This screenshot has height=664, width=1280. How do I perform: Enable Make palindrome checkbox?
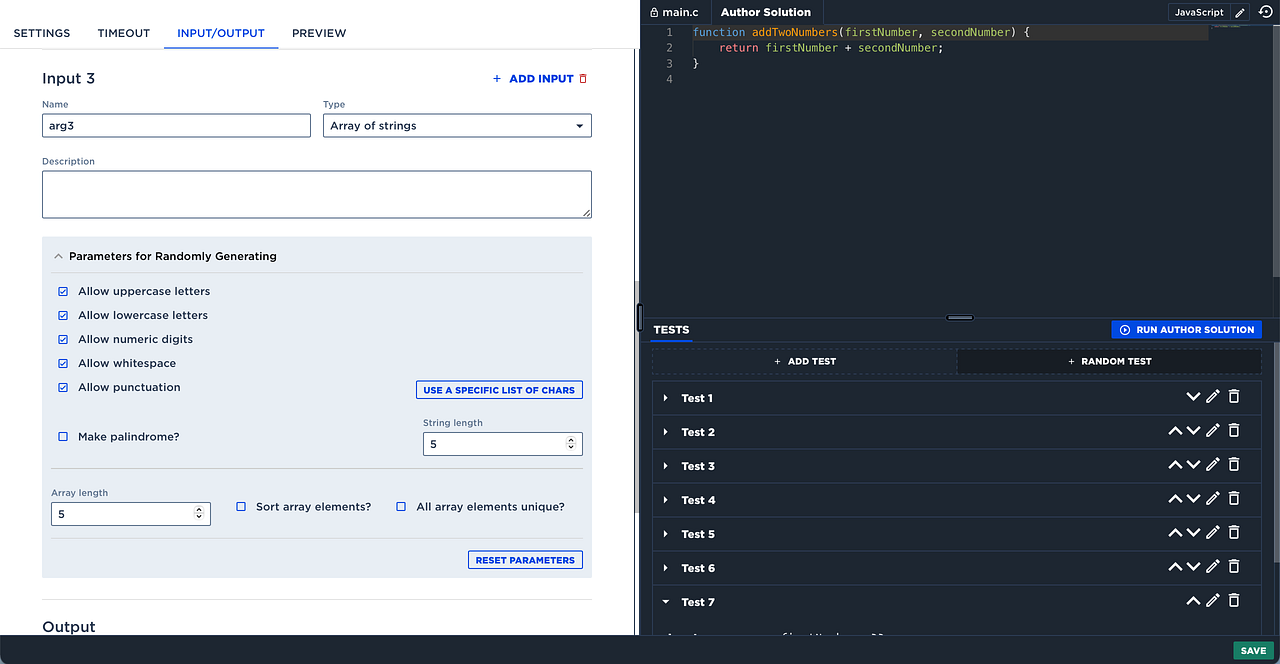(63, 437)
